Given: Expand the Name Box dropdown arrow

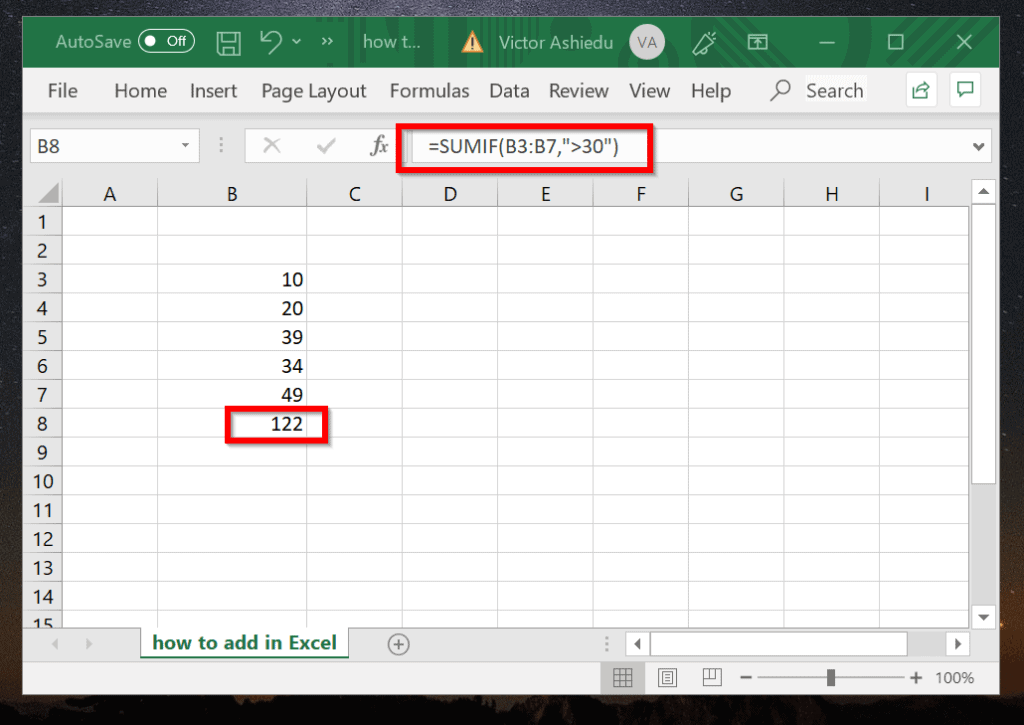Looking at the screenshot, I should pos(185,146).
